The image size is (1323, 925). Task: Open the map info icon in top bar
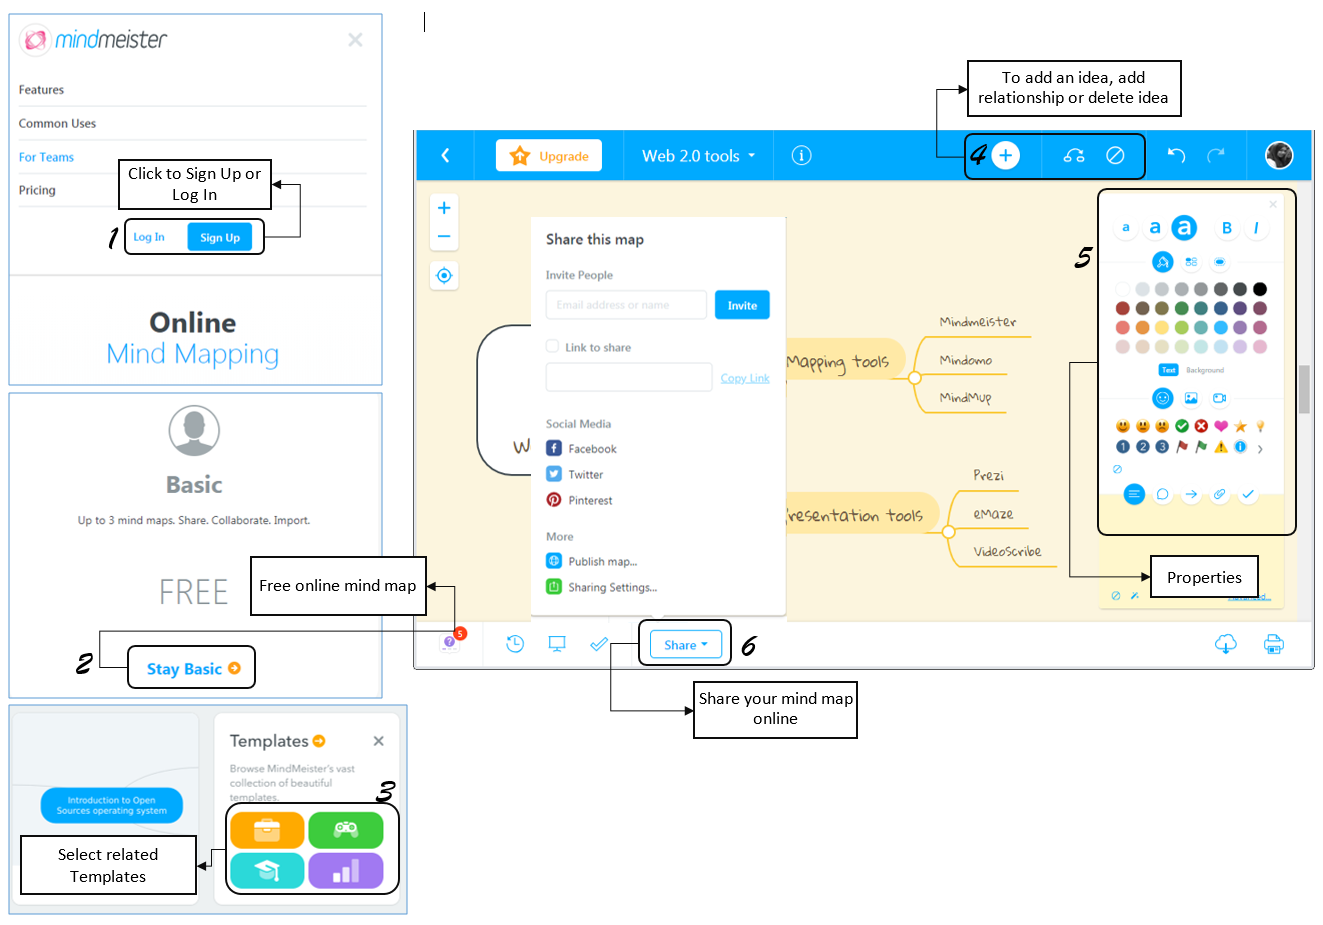801,156
